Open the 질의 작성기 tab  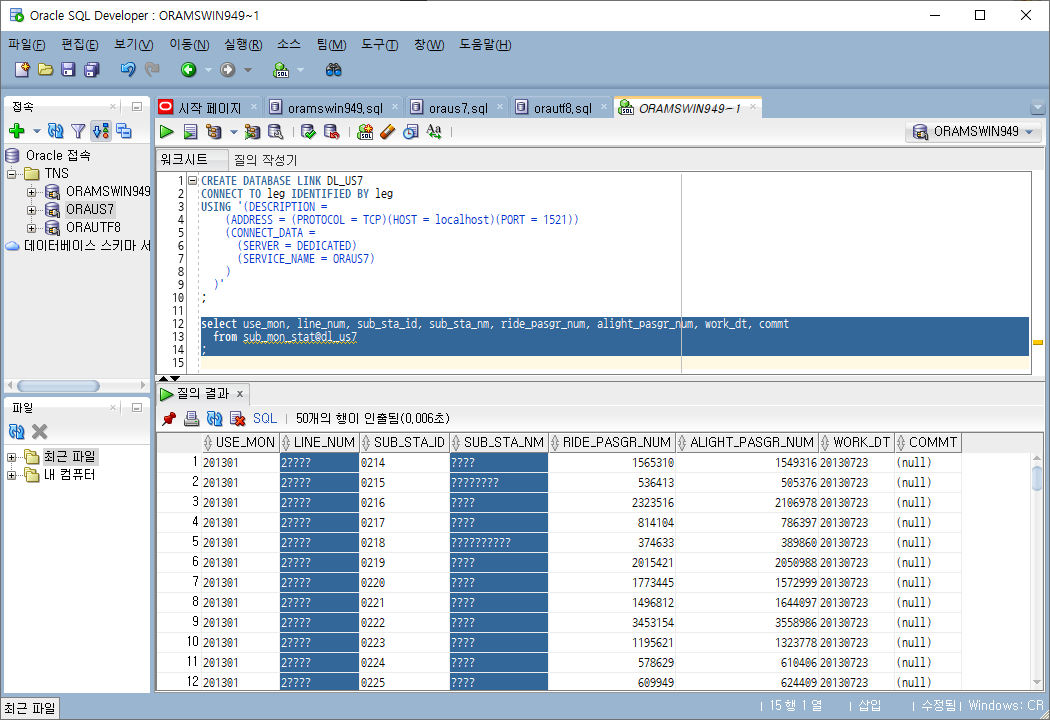point(265,160)
